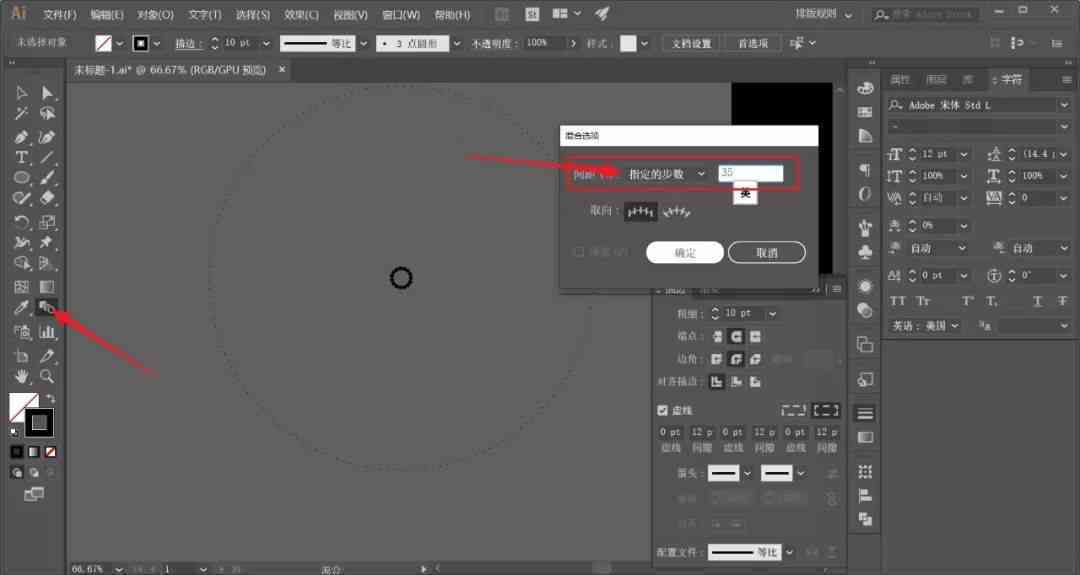The height and width of the screenshot is (575, 1080).
Task: Click the Stroke label link in control bar
Action: pyautogui.click(x=187, y=43)
